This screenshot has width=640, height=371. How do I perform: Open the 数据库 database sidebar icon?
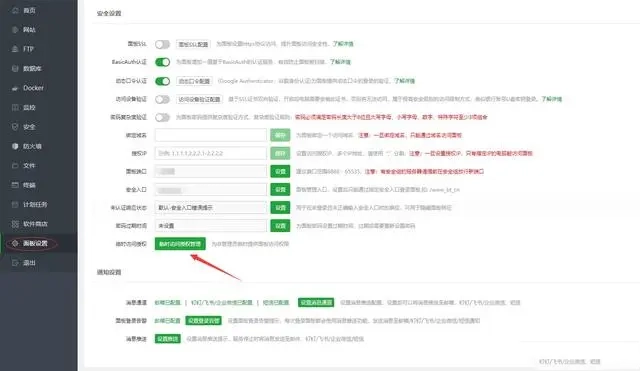click(15, 69)
